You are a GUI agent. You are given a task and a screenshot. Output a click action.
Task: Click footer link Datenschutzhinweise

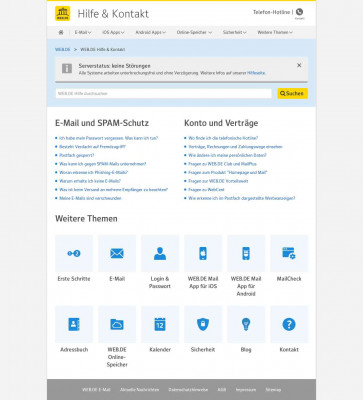[188, 389]
